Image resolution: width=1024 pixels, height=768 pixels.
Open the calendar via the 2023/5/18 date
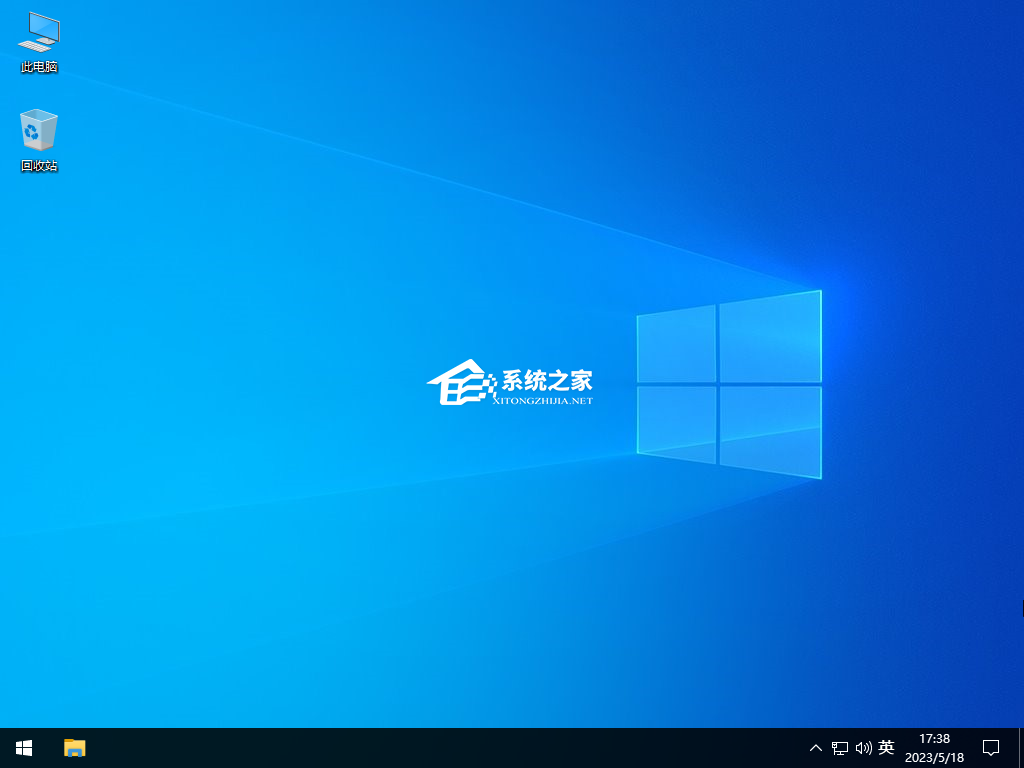[934, 757]
